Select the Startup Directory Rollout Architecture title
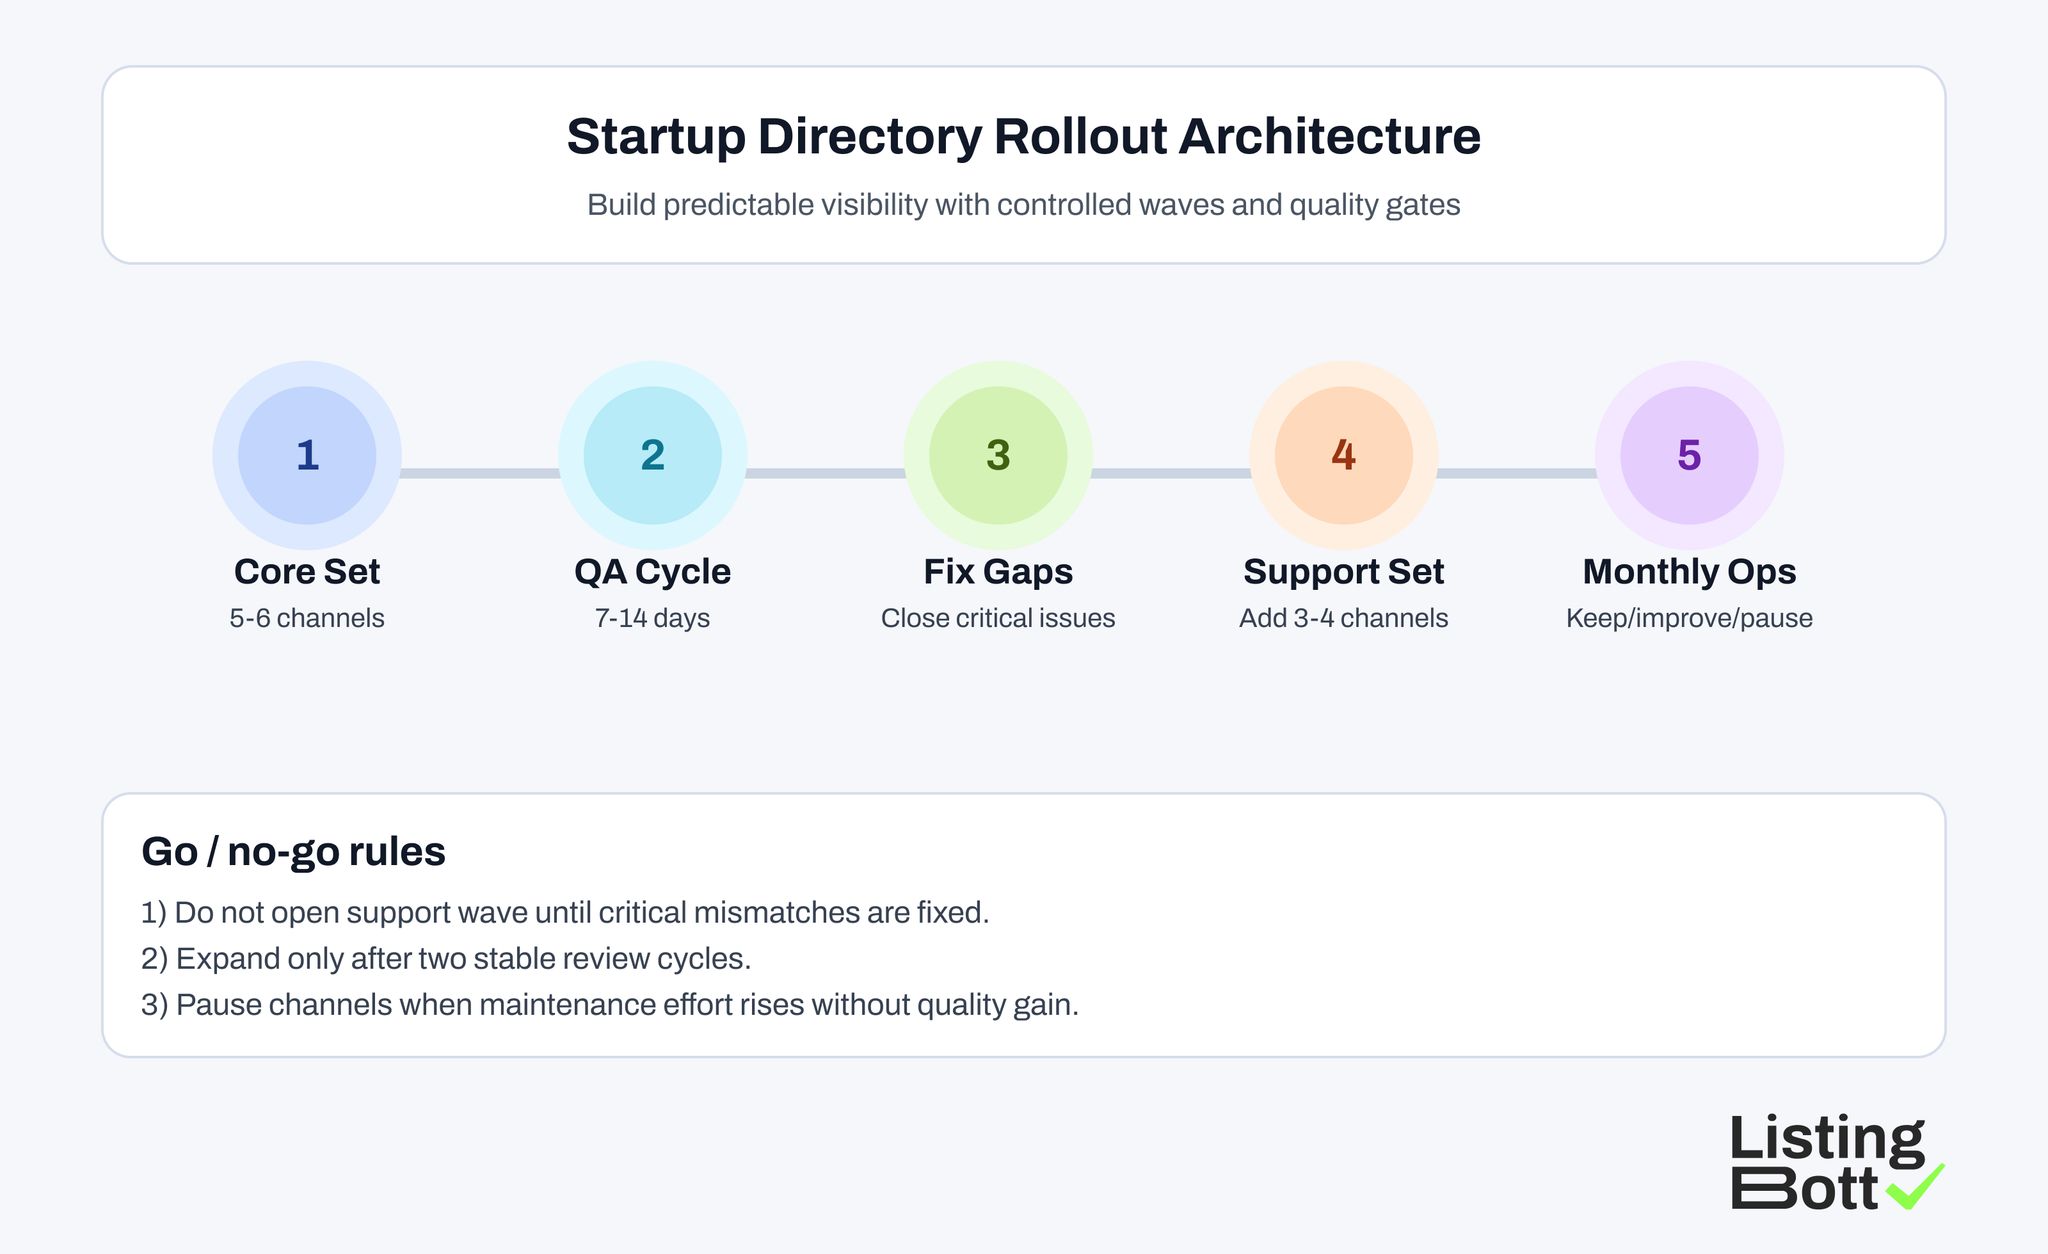The height and width of the screenshot is (1254, 2048). click(x=1023, y=136)
